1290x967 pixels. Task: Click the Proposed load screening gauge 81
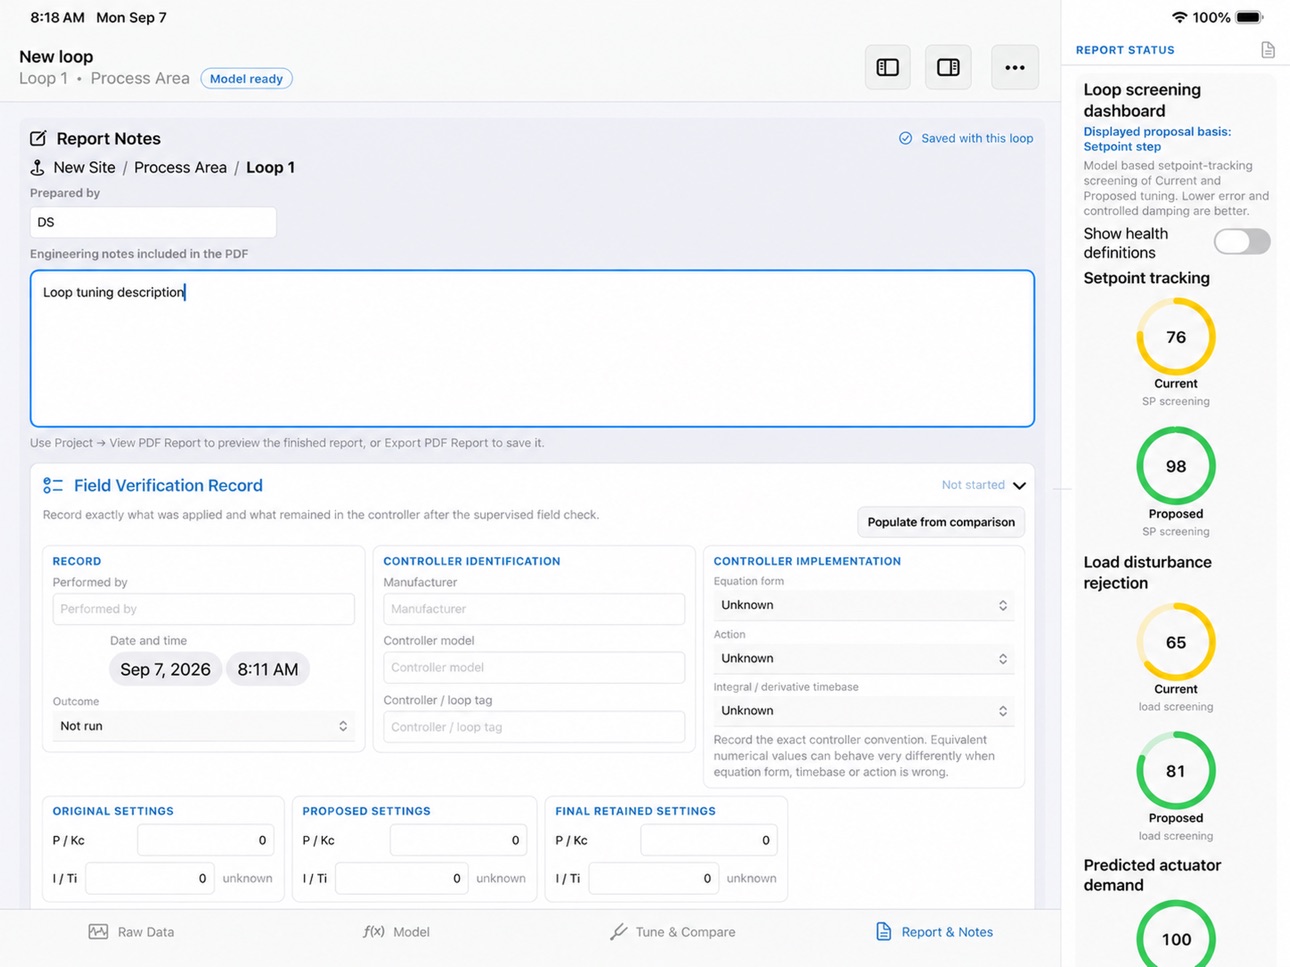click(1176, 771)
